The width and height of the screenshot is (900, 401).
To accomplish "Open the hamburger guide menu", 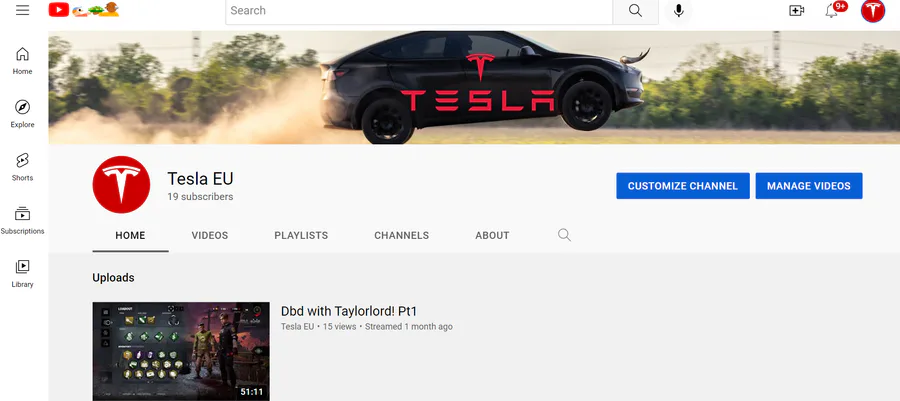I will tap(22, 10).
